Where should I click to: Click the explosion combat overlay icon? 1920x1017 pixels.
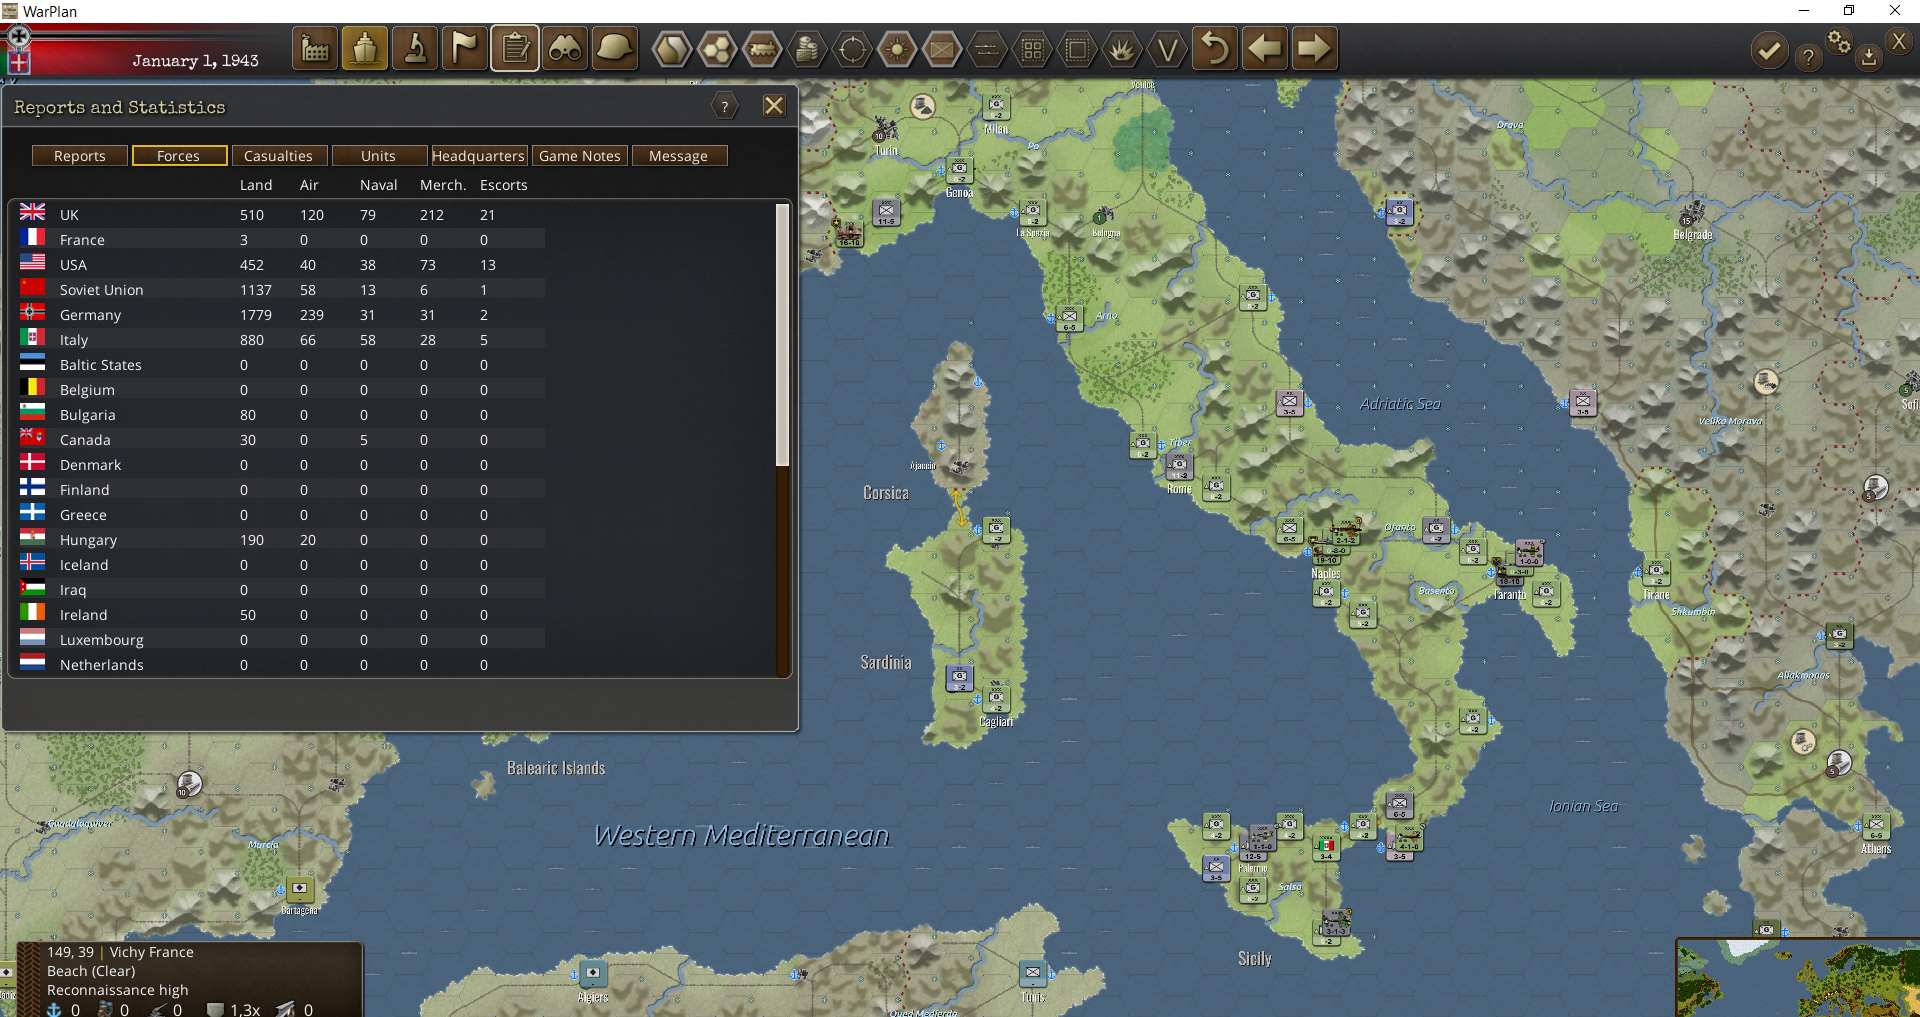click(1122, 49)
